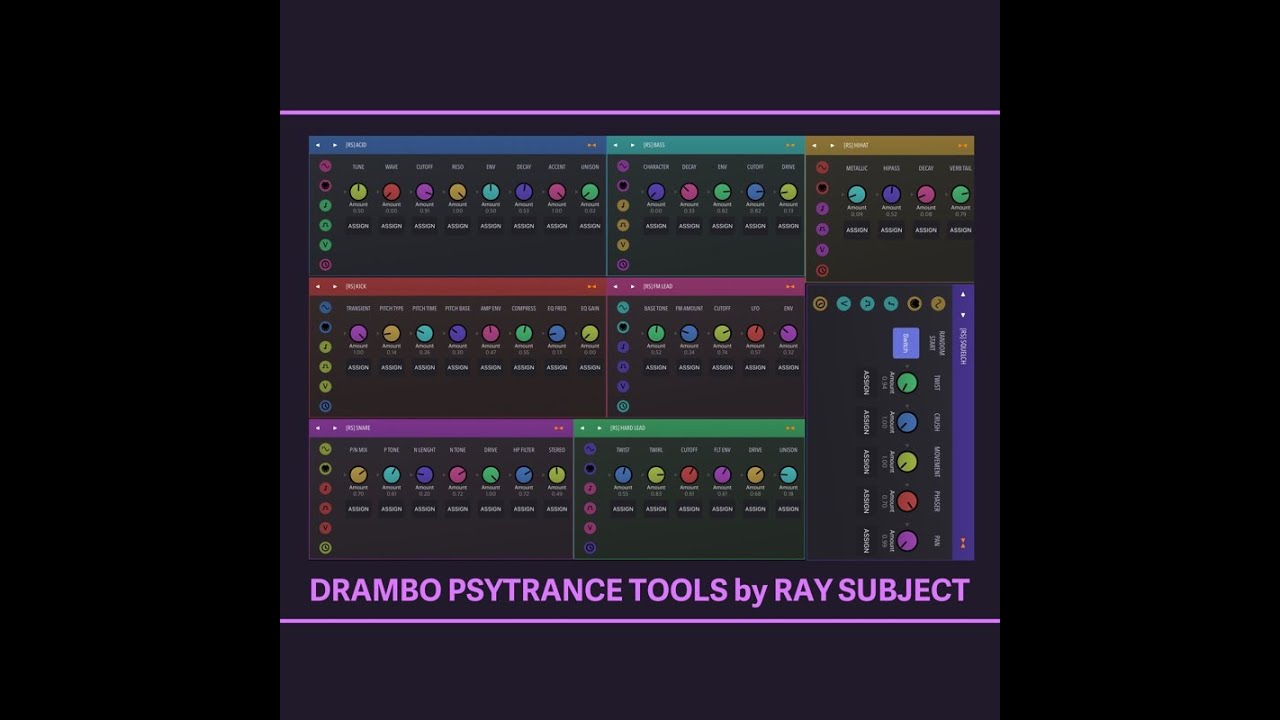Click the square-wave icon in the FM LEAD rack

[623, 367]
